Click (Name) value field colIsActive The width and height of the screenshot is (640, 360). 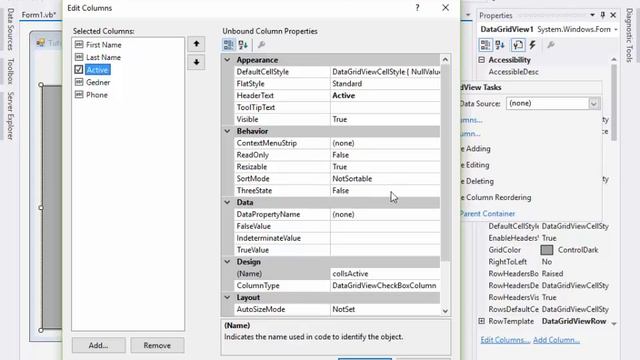tap(385, 273)
